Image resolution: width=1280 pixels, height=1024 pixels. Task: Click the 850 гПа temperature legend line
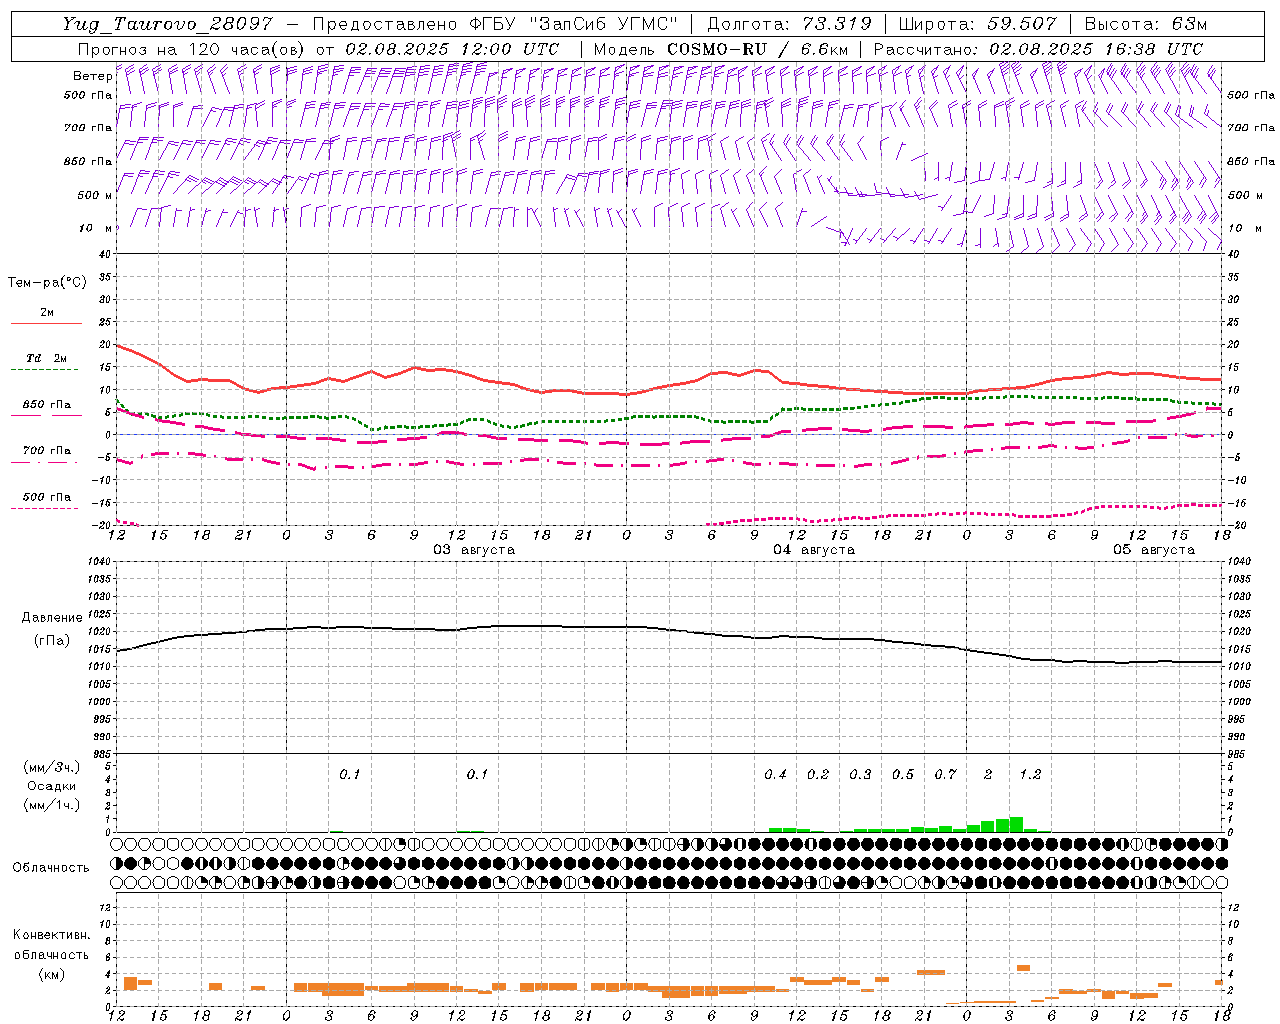44,415
